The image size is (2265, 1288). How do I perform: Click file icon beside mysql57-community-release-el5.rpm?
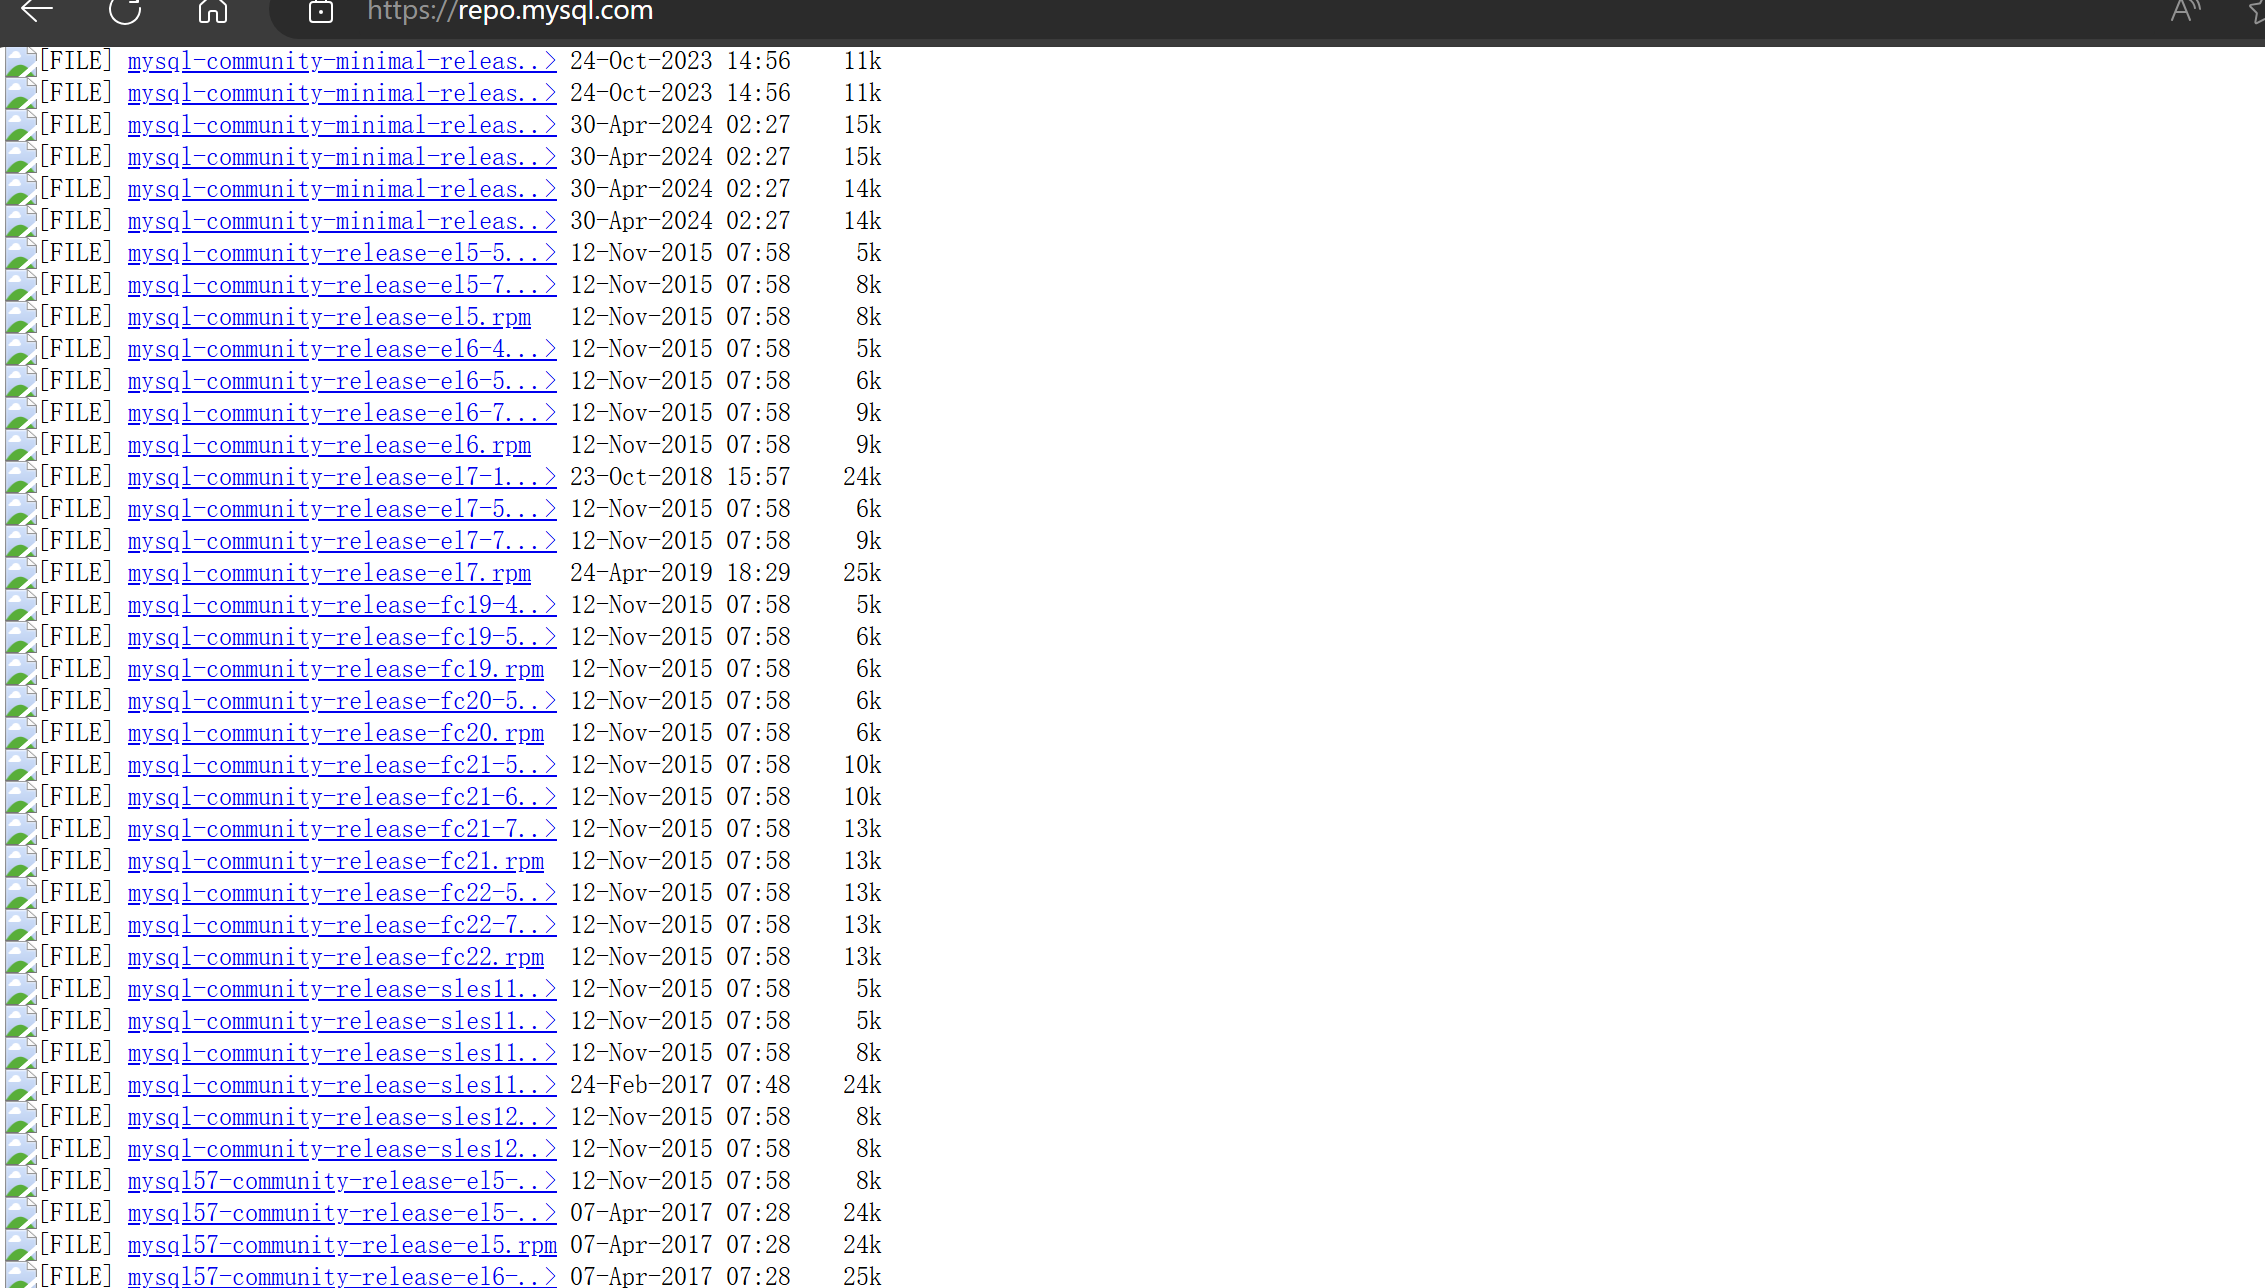[x=21, y=1246]
